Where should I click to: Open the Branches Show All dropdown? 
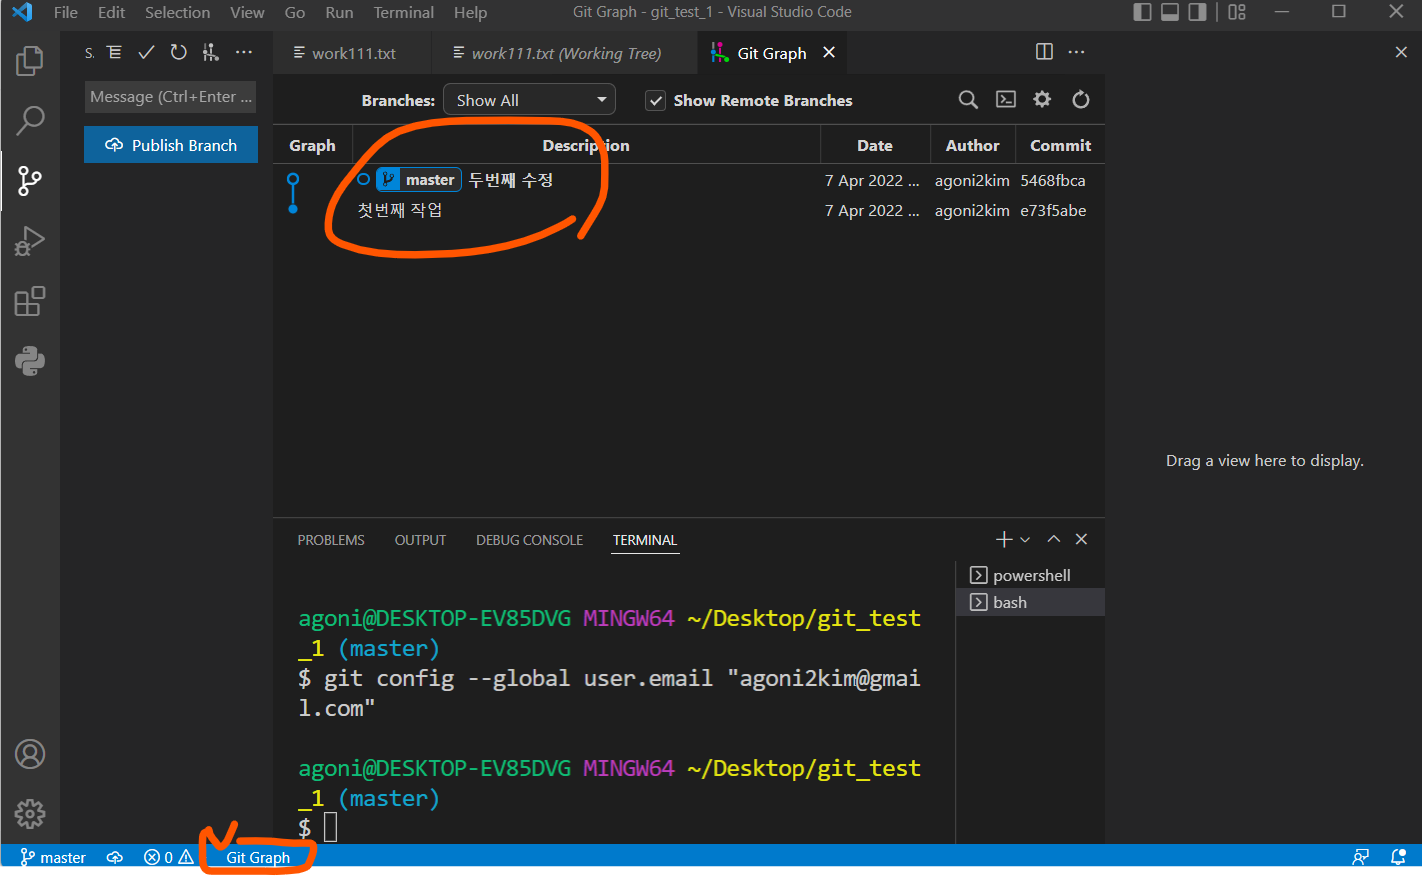(x=529, y=100)
